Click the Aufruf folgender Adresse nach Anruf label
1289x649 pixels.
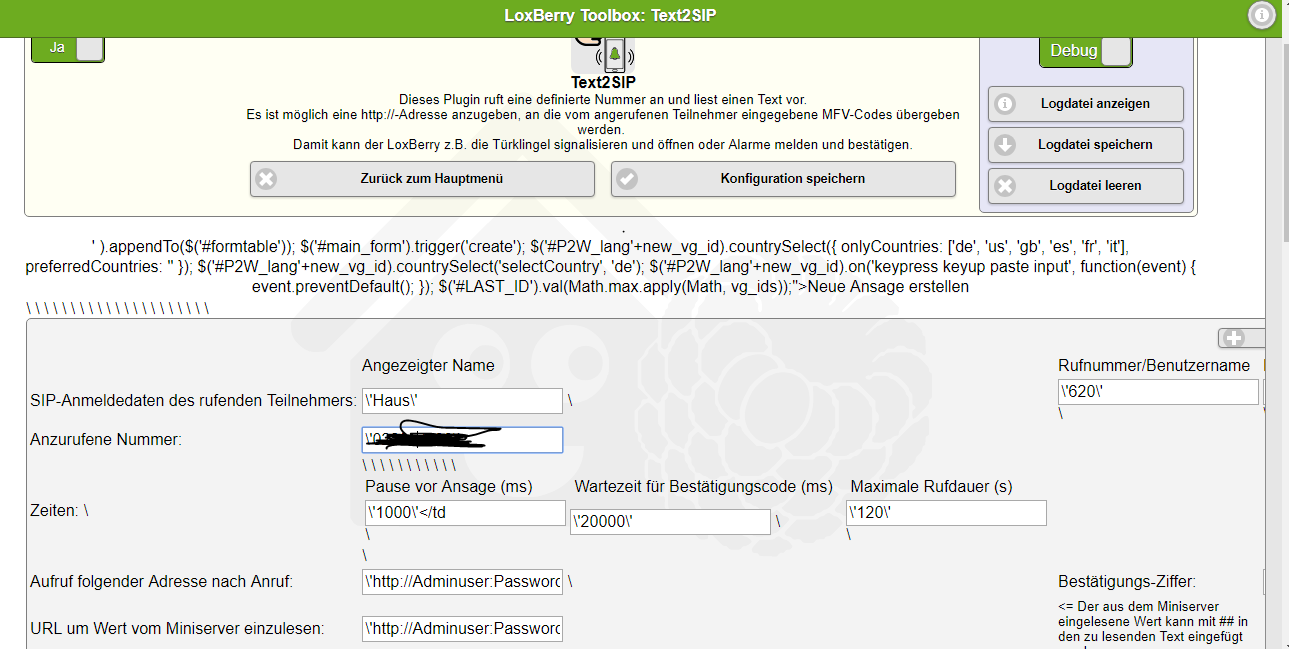click(x=162, y=582)
